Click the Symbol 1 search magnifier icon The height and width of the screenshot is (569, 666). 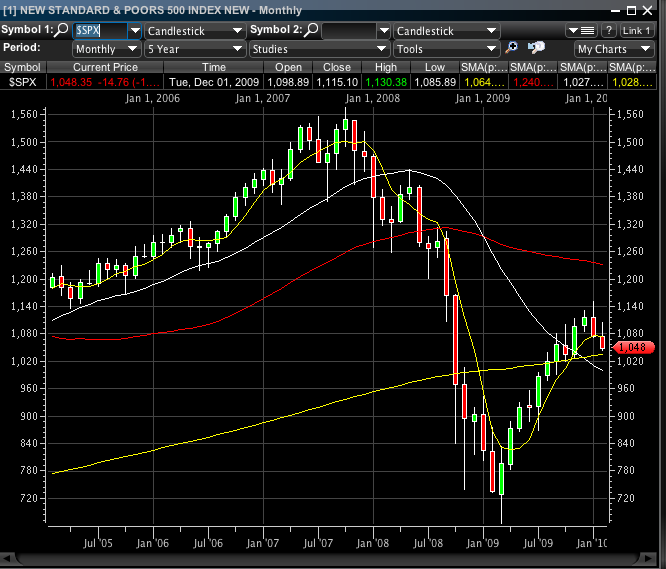click(x=62, y=30)
